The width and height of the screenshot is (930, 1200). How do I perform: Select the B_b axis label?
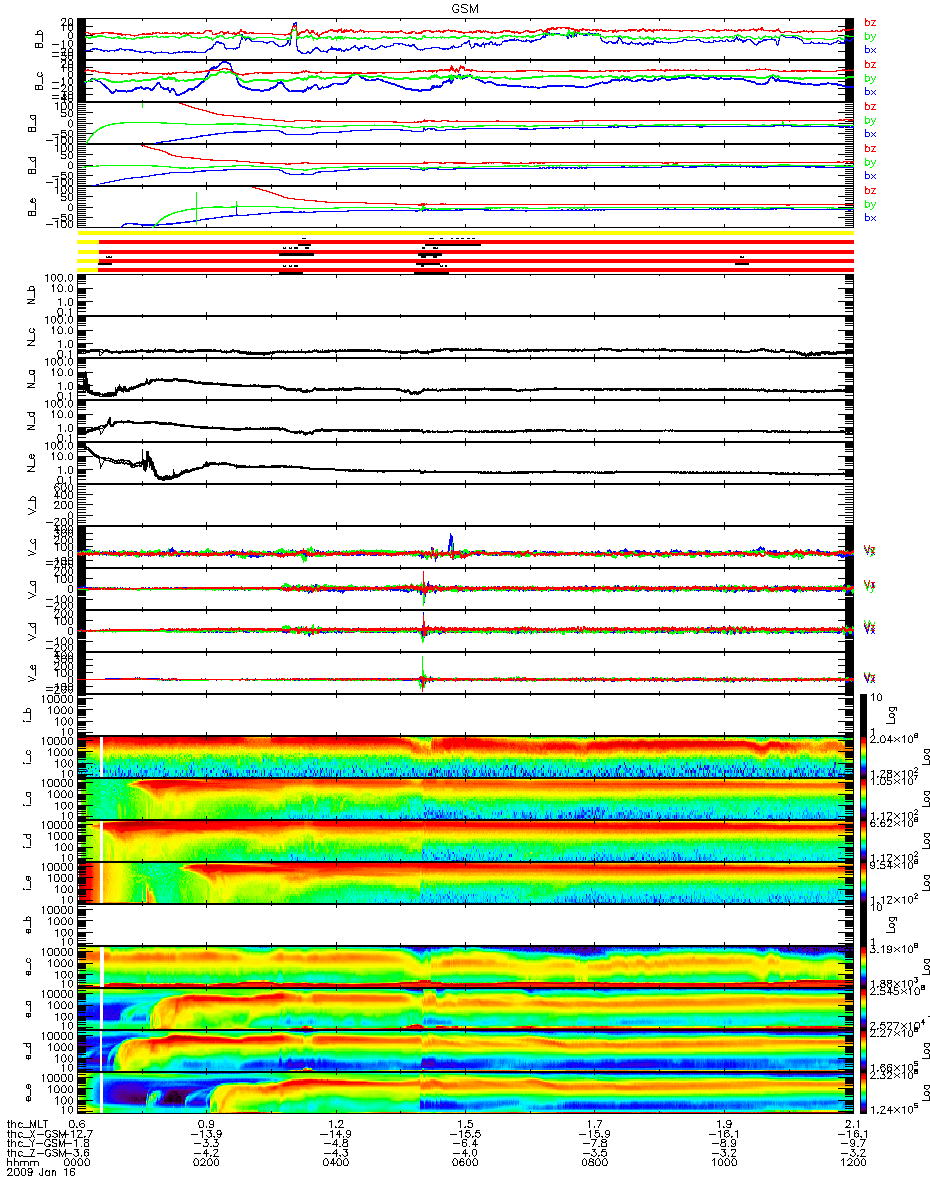click(41, 39)
